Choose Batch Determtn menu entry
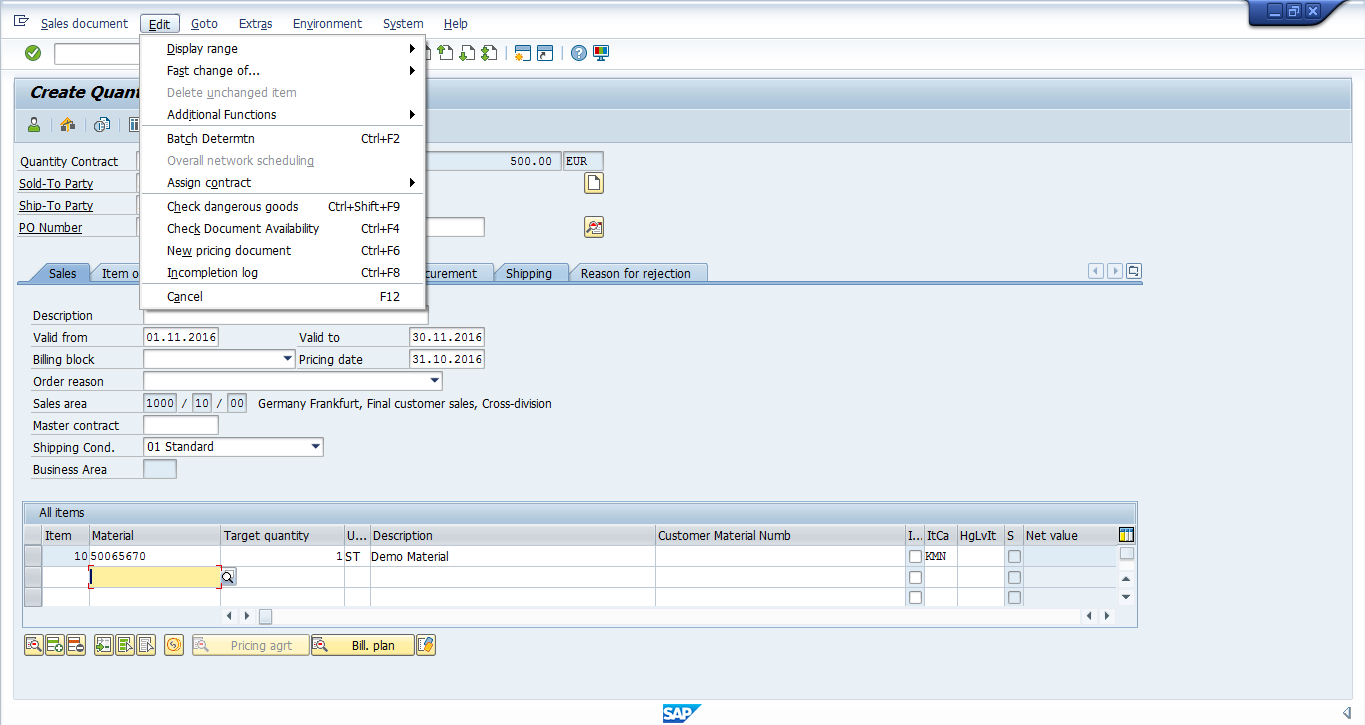 click(282, 139)
